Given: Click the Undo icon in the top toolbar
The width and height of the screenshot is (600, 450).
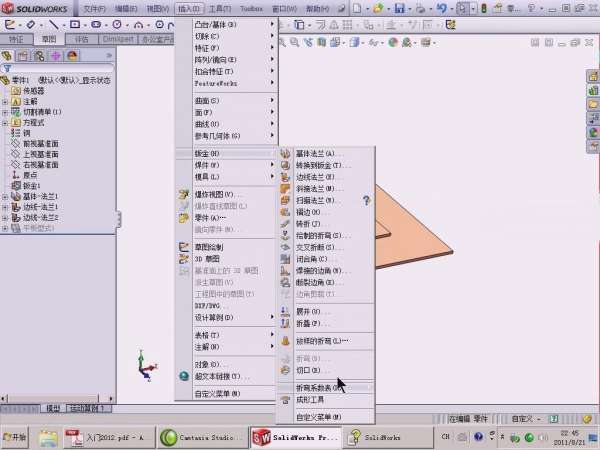Looking at the screenshot, I should [441, 8].
